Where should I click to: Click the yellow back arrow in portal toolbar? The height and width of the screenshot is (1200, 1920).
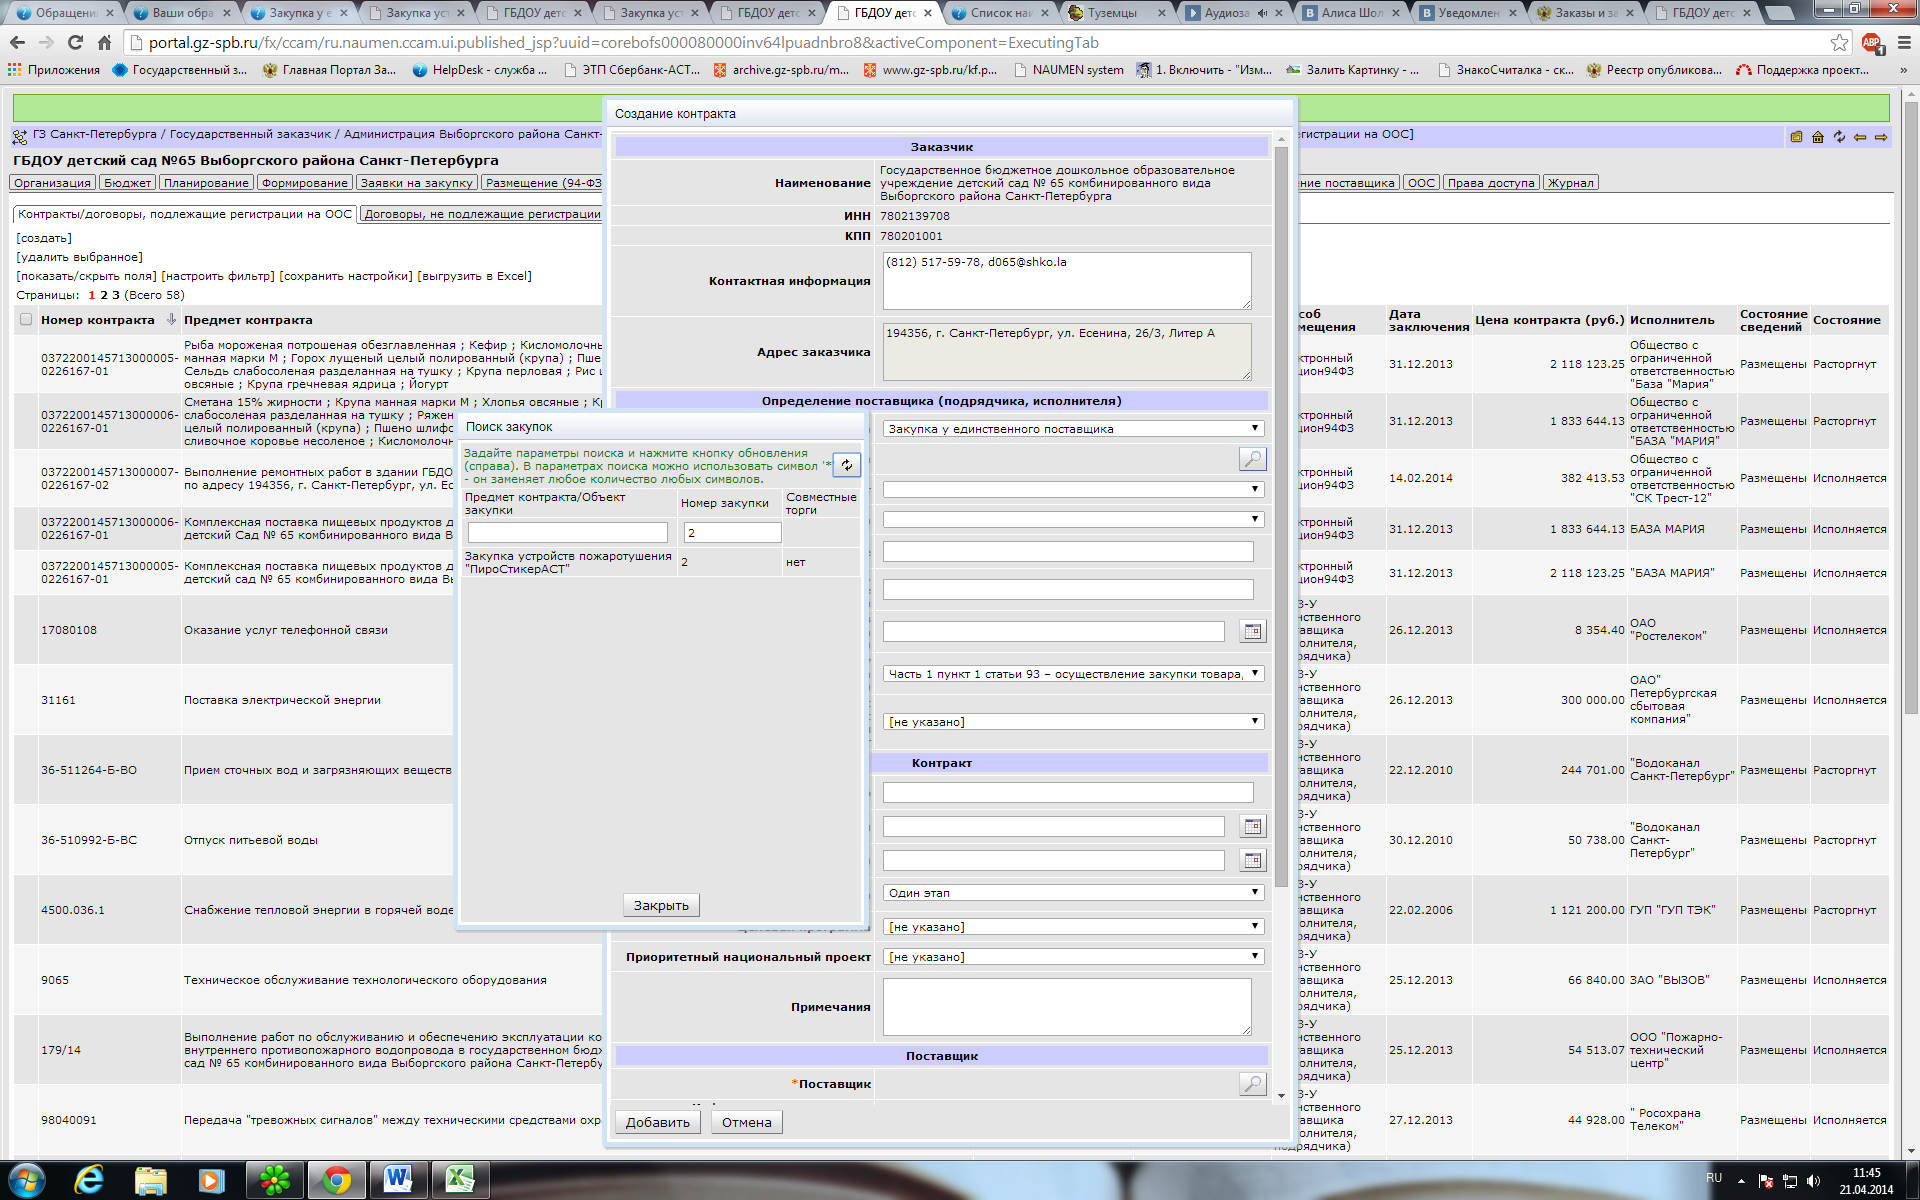(1860, 137)
